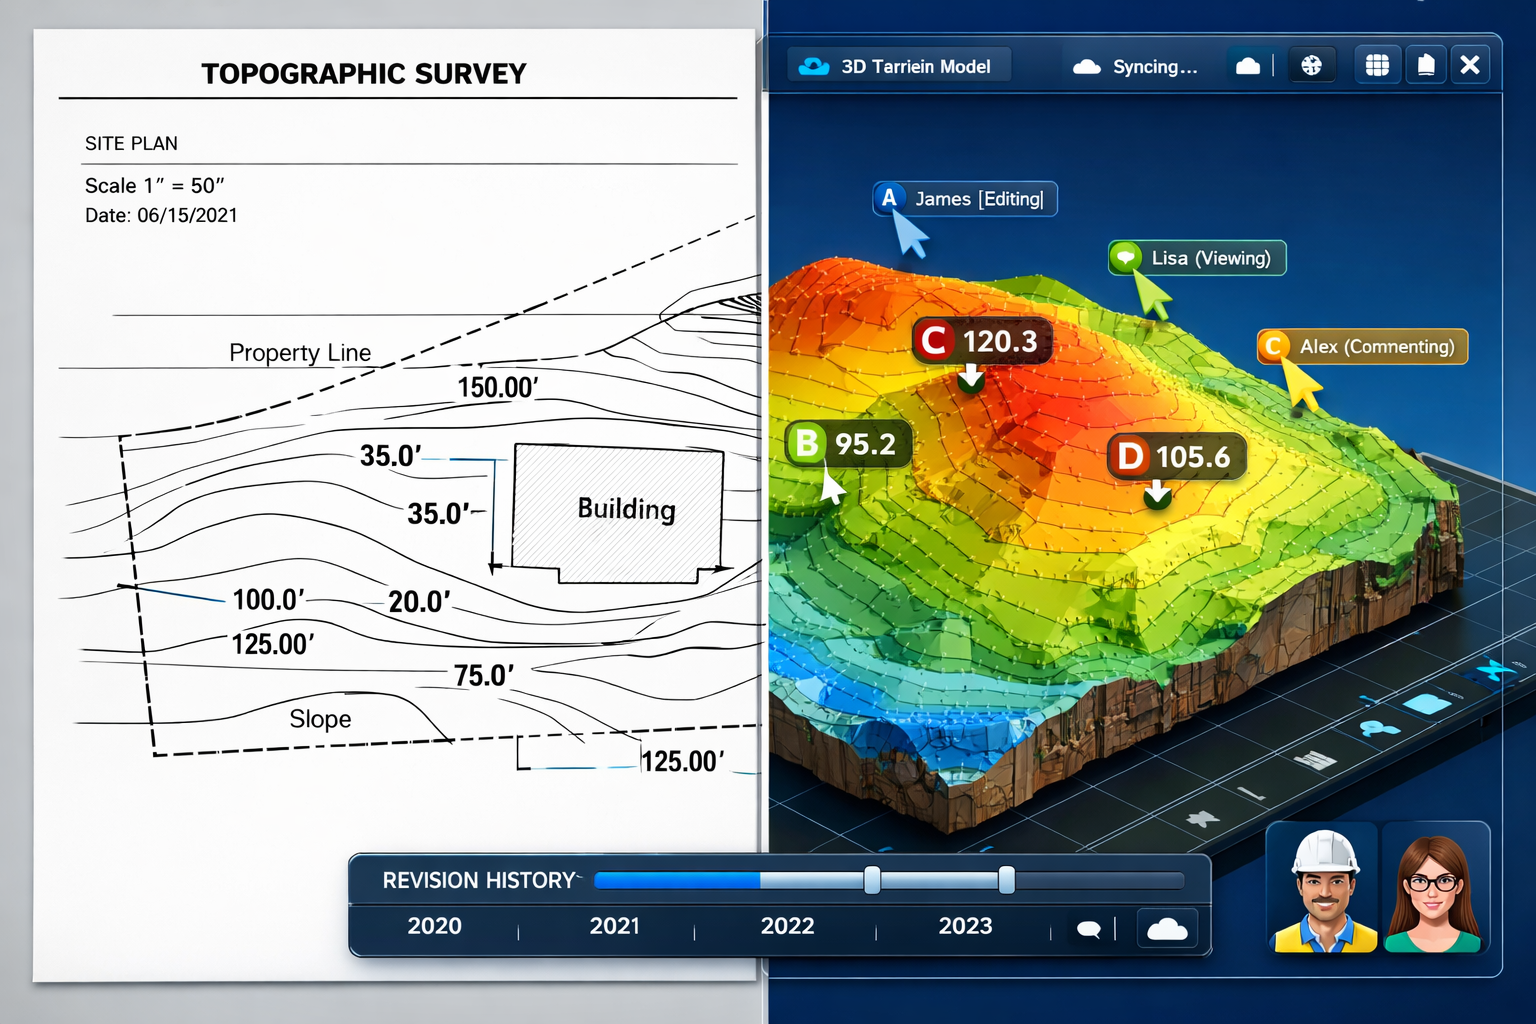
Task: Click the cloud upload icon in revision history bar
Action: click(1166, 929)
